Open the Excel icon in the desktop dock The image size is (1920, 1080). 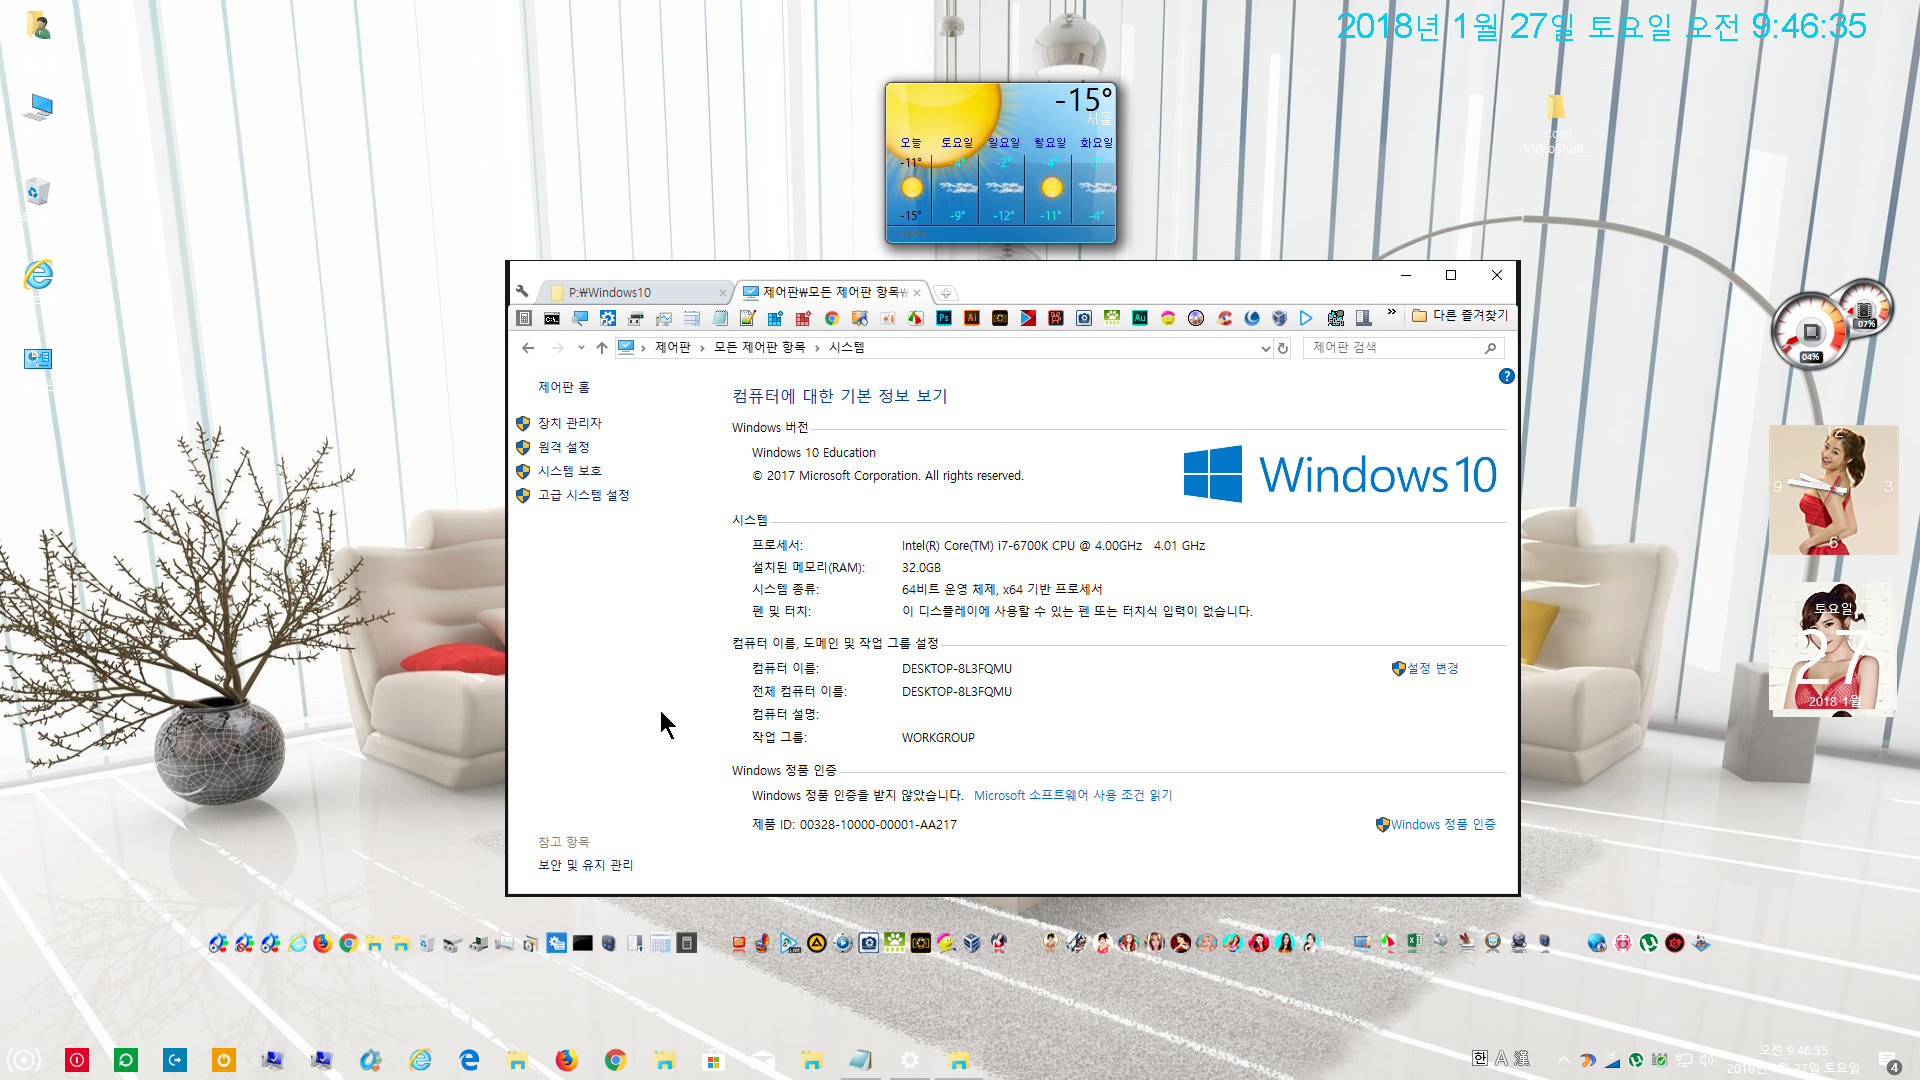[1414, 942]
